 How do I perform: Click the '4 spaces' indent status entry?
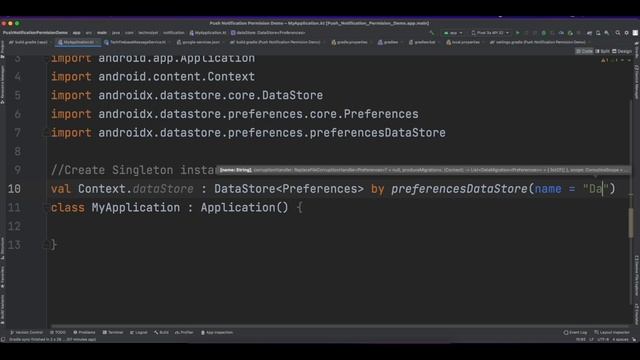620,340
